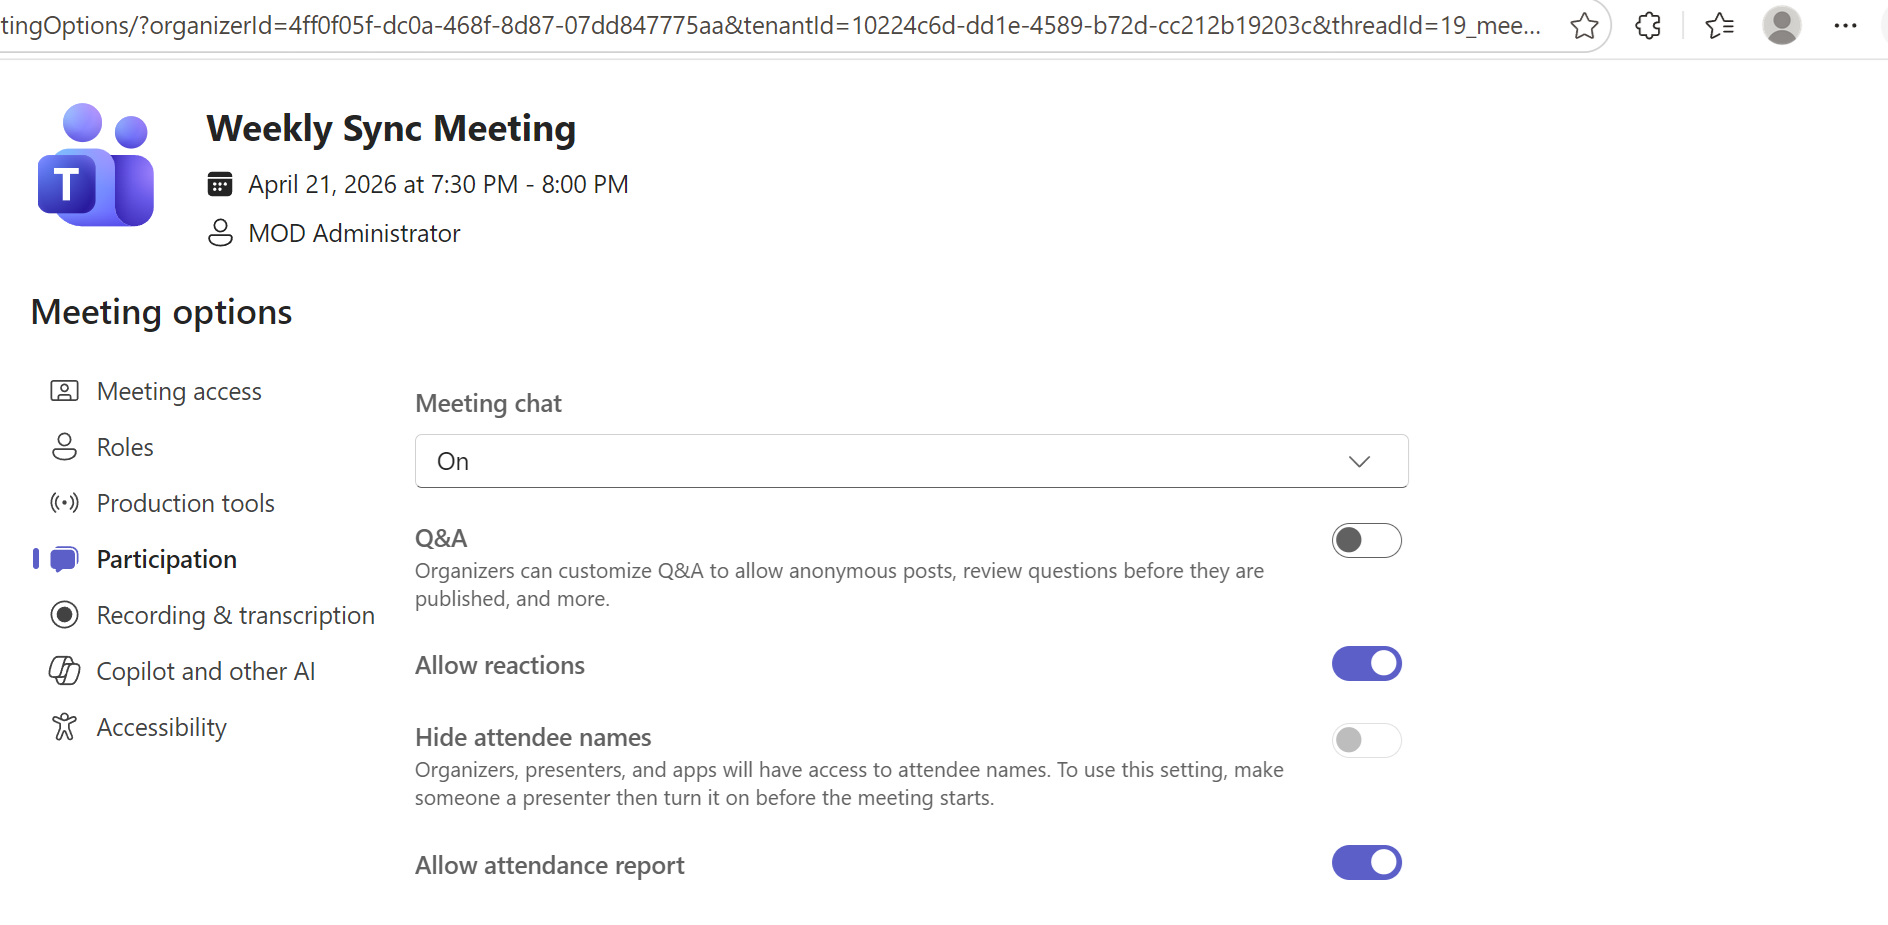Open the browser extensions puzzle icon

(1648, 25)
